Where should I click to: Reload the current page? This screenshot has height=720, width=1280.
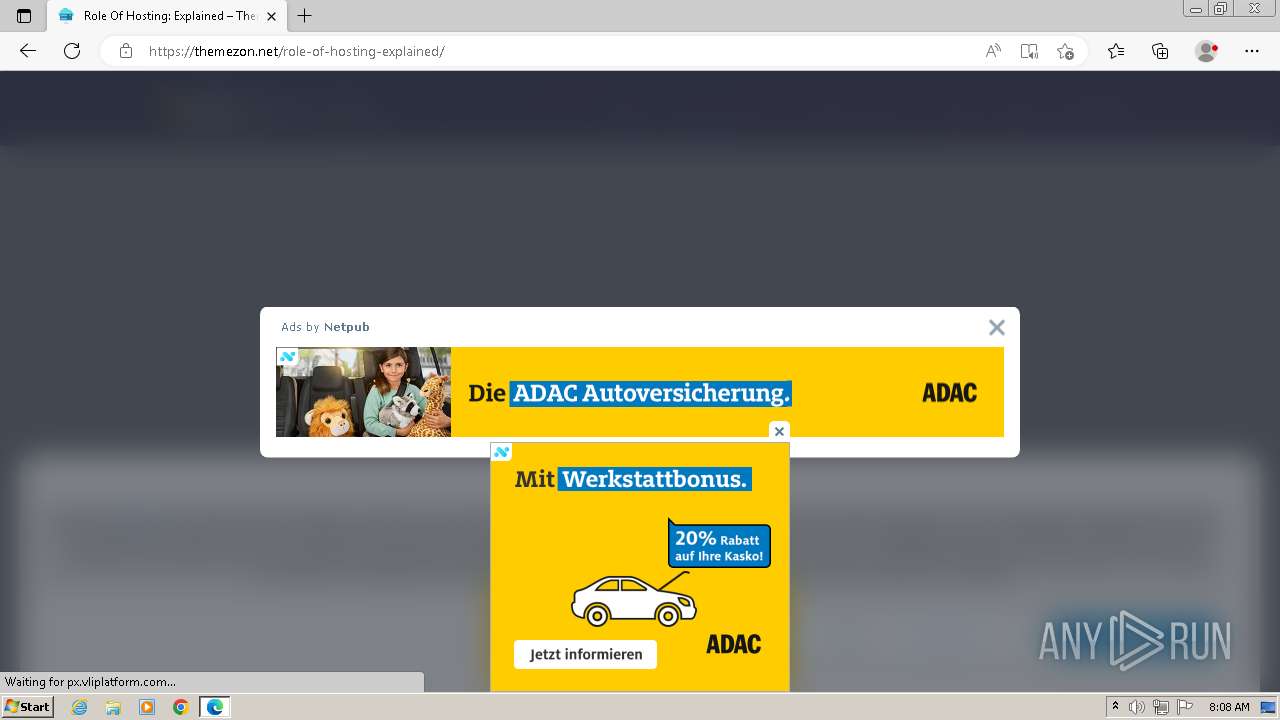click(72, 51)
